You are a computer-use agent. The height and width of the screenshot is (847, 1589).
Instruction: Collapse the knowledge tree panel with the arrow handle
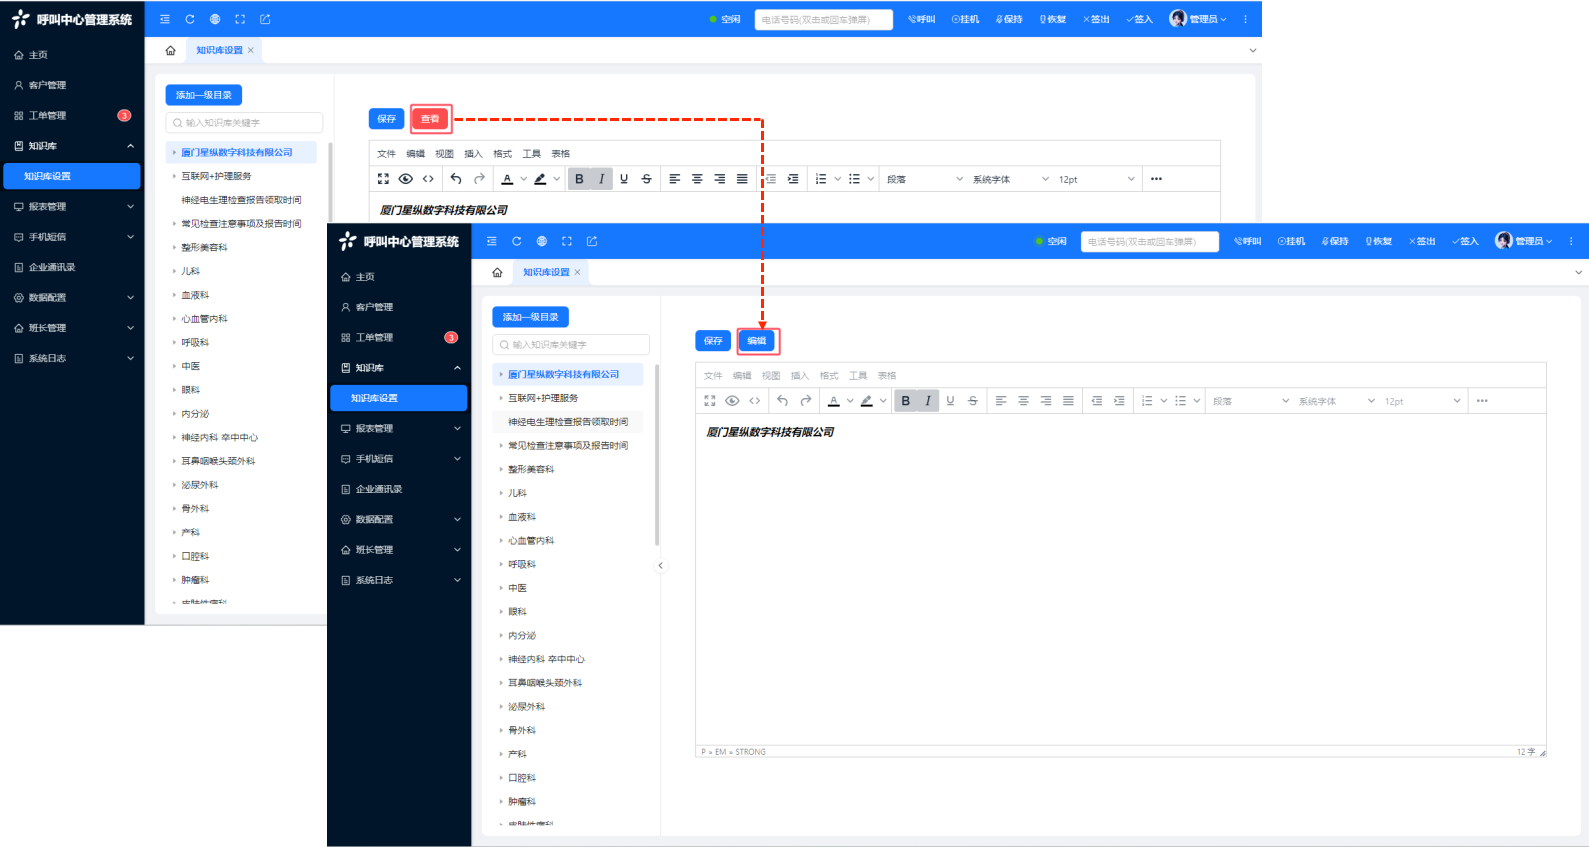point(660,566)
